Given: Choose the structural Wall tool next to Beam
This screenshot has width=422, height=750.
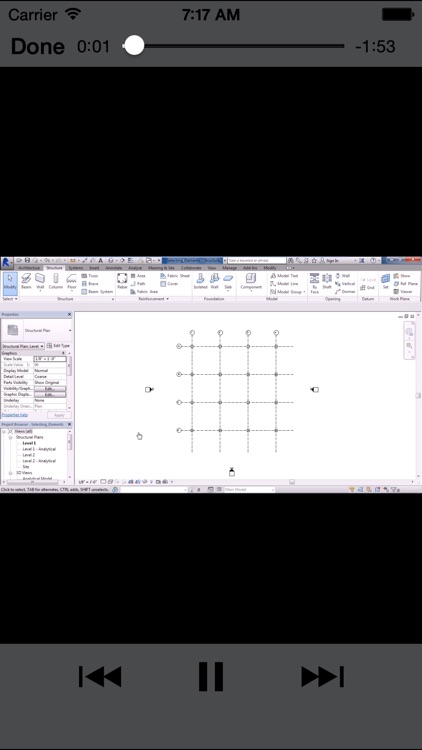Looking at the screenshot, I should [x=40, y=283].
